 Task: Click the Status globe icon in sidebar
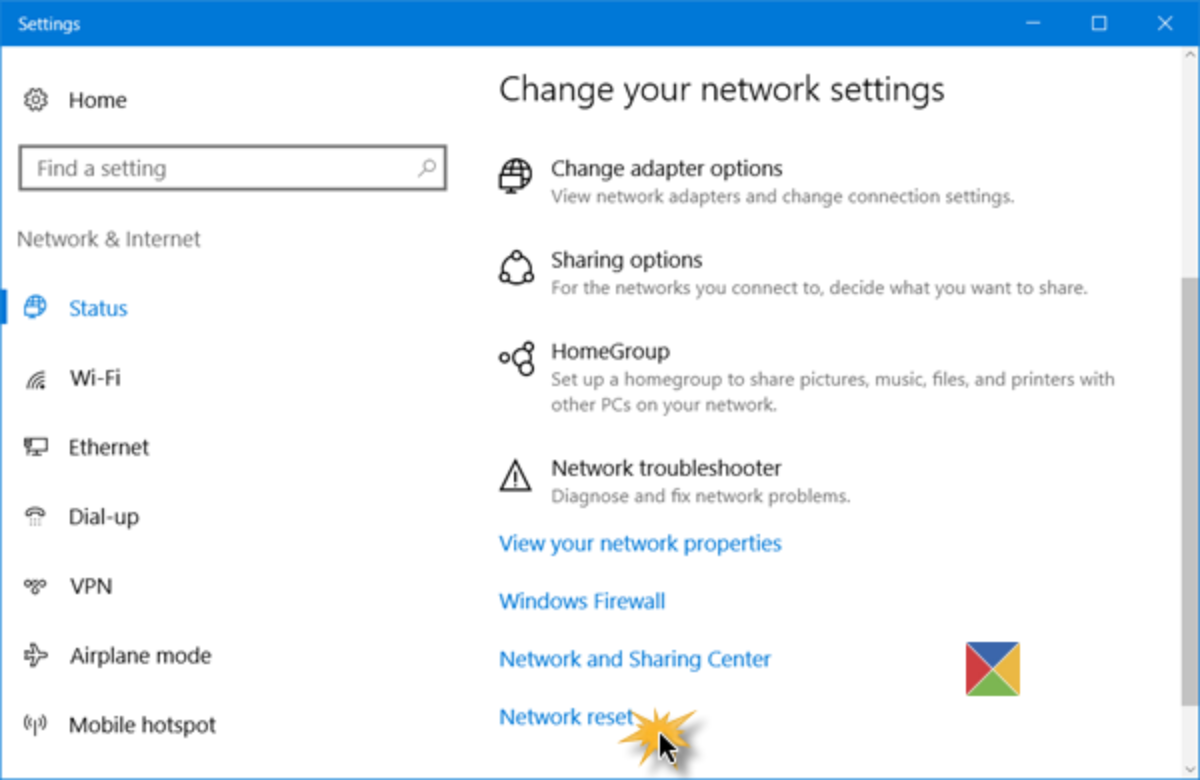tap(36, 307)
